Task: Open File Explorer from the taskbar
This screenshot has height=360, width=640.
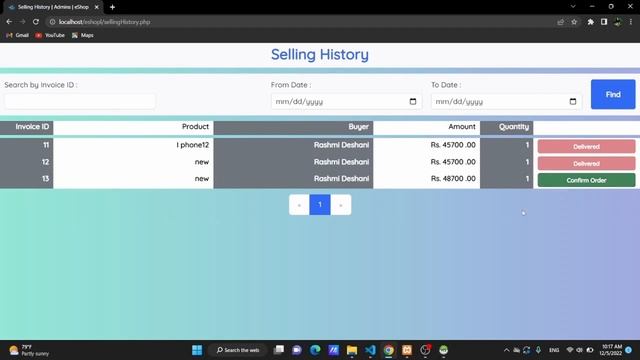Action: tap(352, 350)
